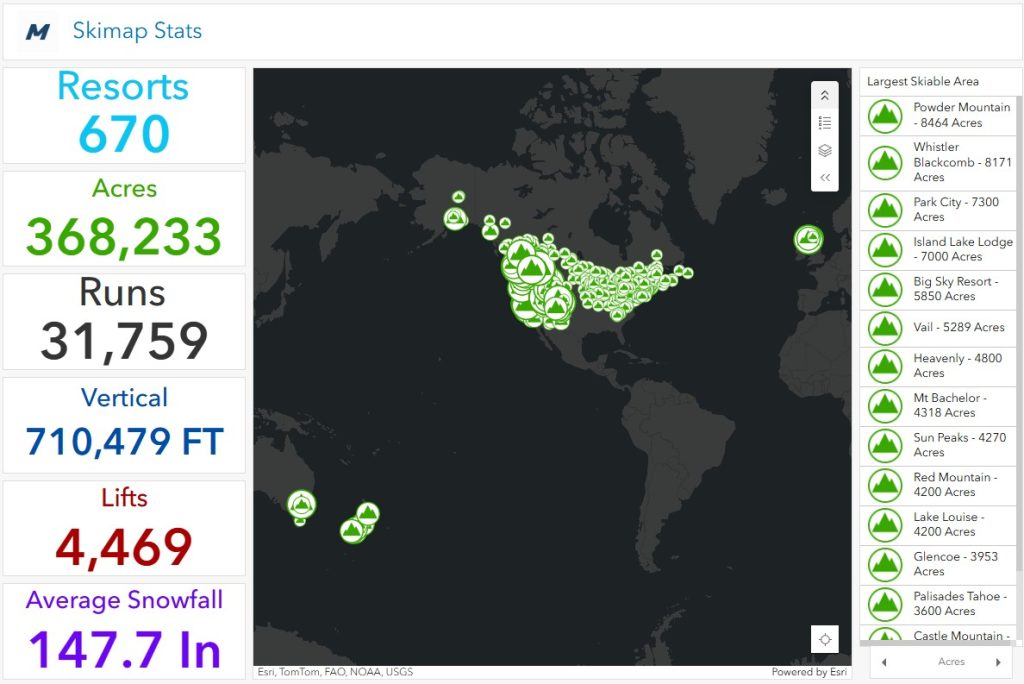Click Heavenly's mountain icon in the list
1024x684 pixels.
(884, 366)
